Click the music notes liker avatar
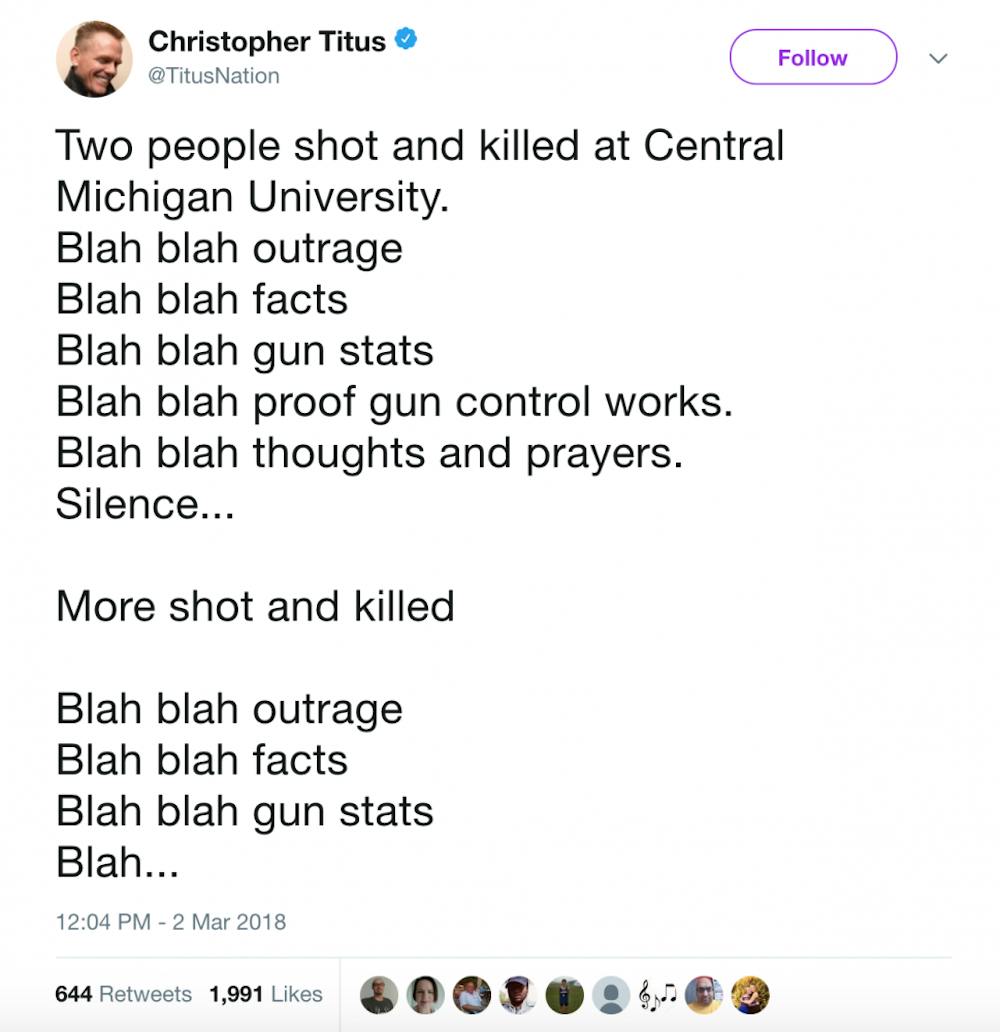The height and width of the screenshot is (1032, 1000). 657,994
